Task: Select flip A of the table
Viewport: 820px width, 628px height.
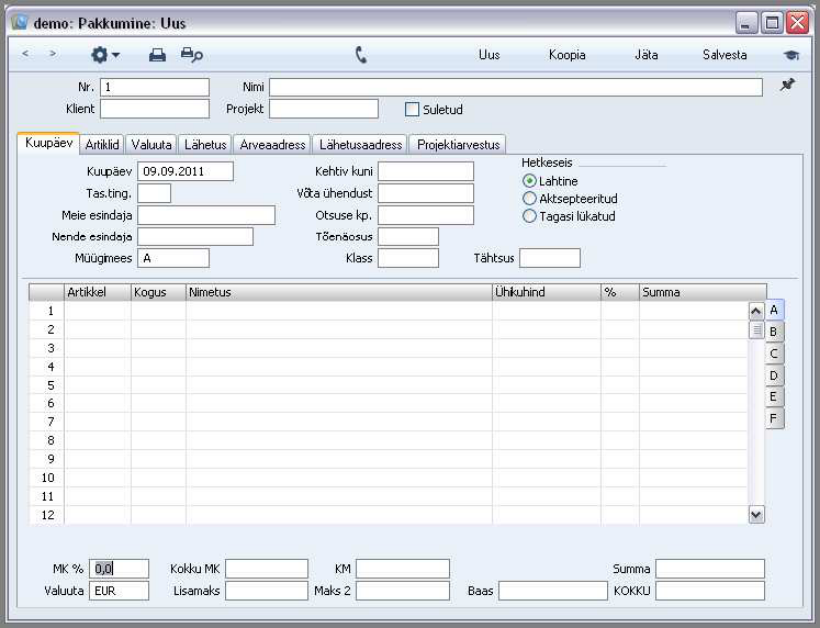Action: (774, 310)
